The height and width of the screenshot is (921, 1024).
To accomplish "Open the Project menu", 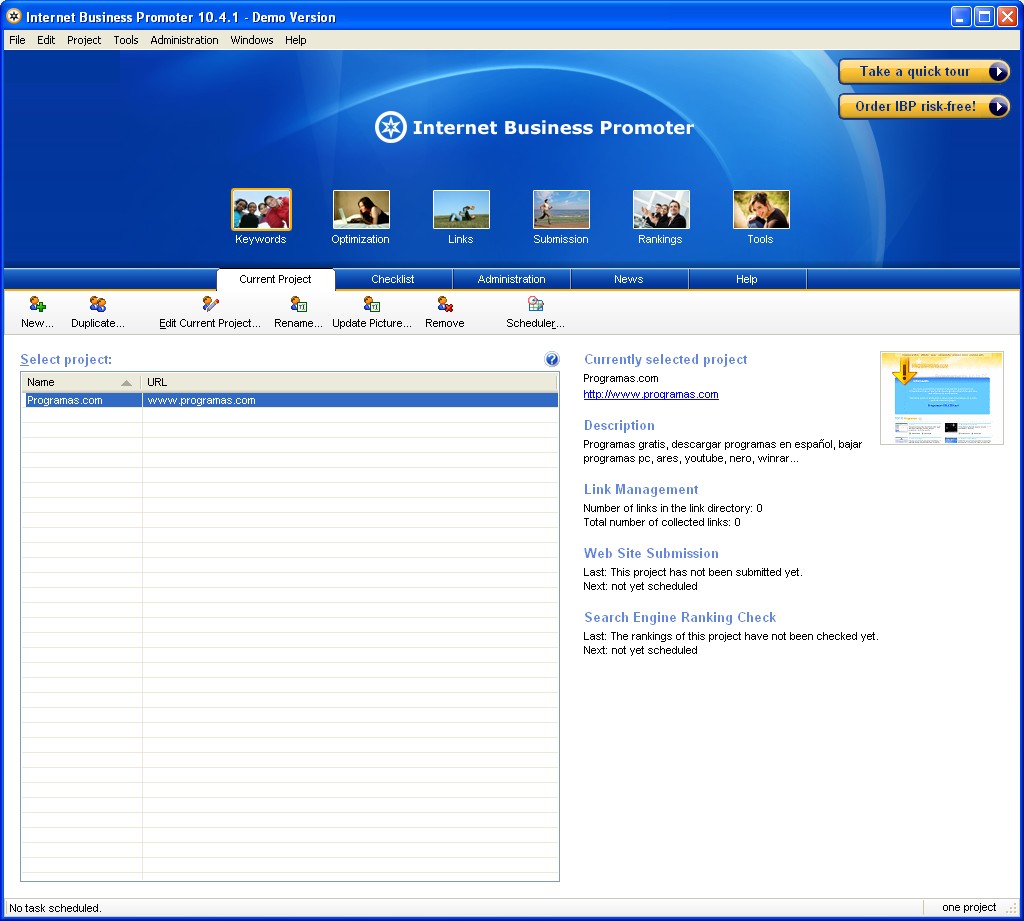I will pyautogui.click(x=84, y=40).
